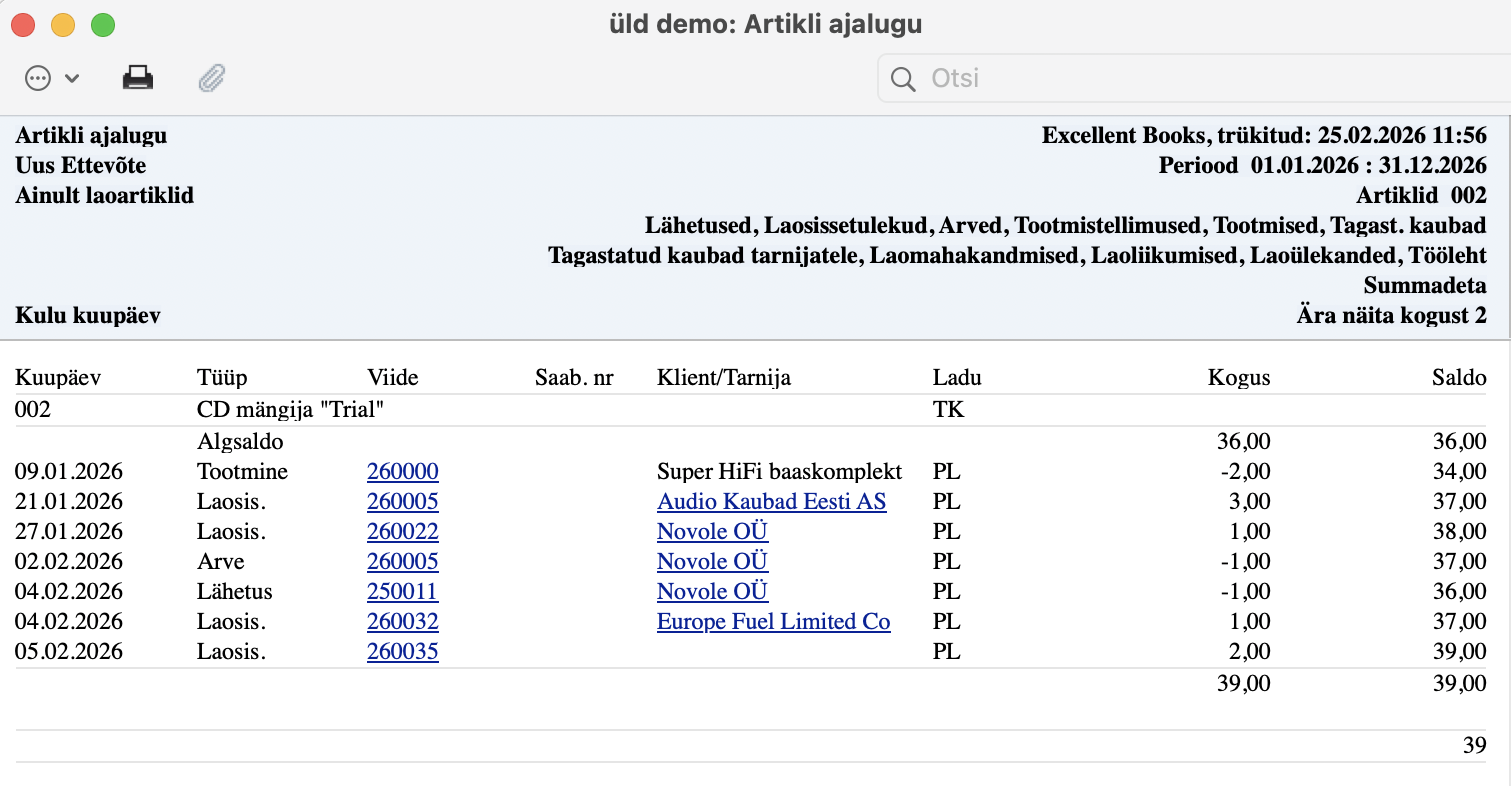1511x786 pixels.
Task: Open Novole OÜ on the 27.01.2026 row
Action: click(x=712, y=532)
